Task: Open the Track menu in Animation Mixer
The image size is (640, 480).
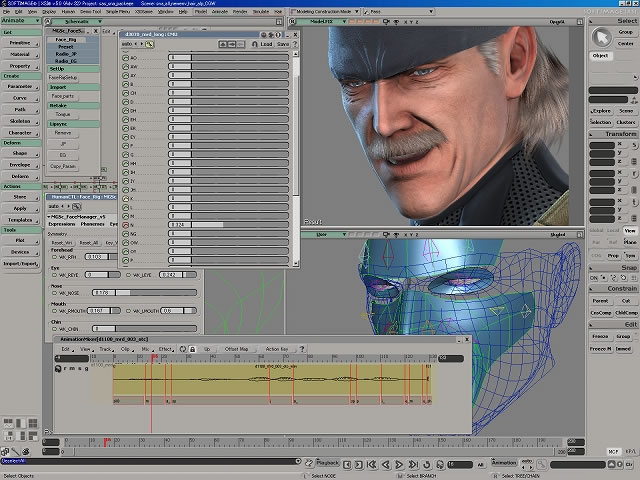Action: [105, 349]
